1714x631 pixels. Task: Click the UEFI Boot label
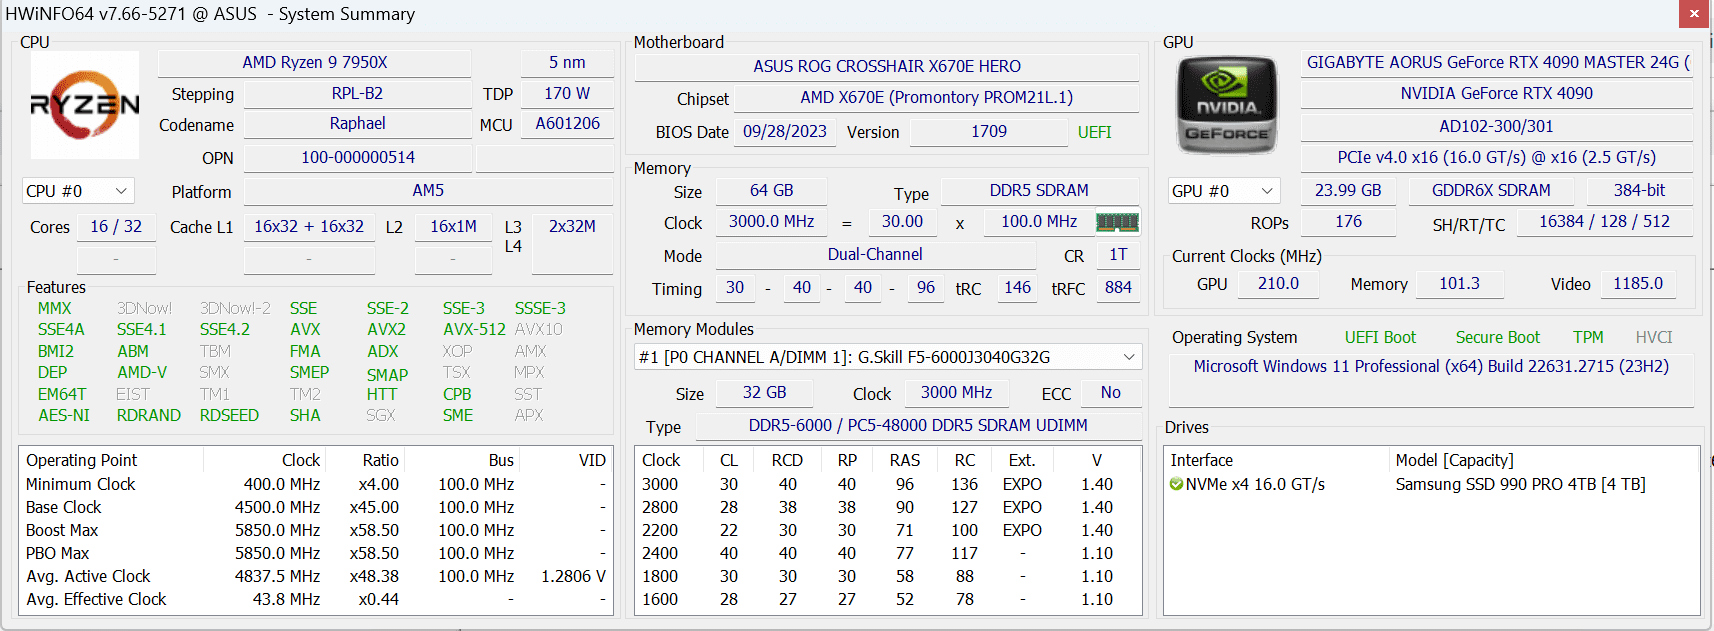tap(1380, 337)
